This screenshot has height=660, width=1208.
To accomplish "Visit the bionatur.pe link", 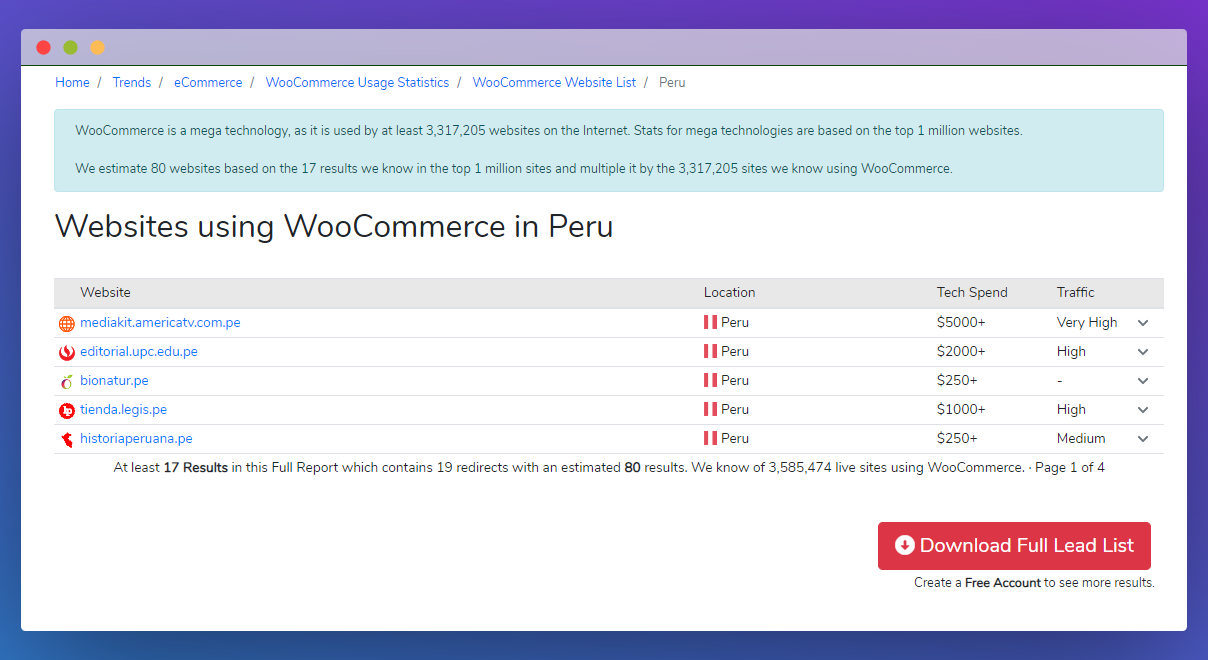I will [114, 380].
